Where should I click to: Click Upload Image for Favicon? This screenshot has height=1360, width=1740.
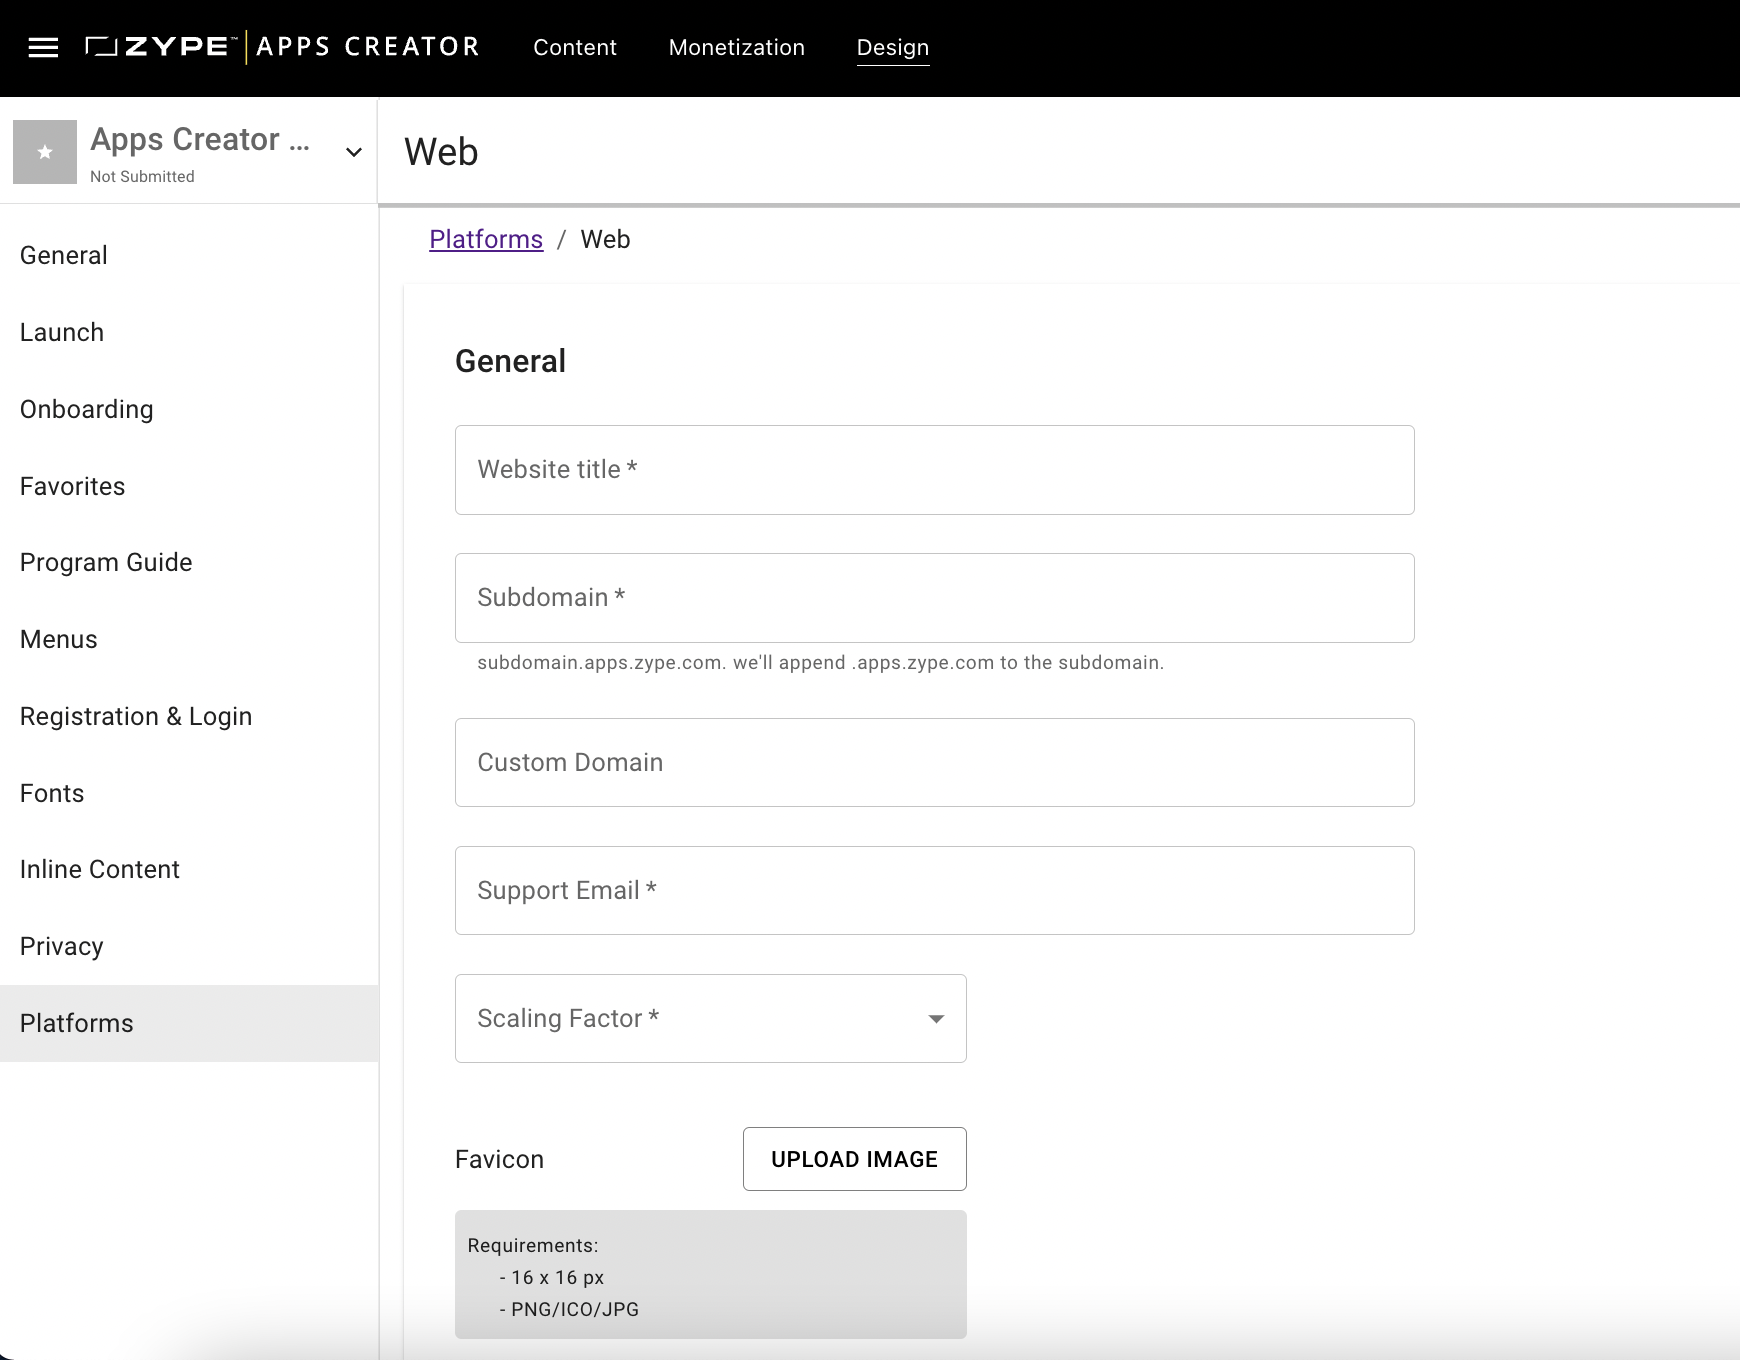click(x=855, y=1159)
